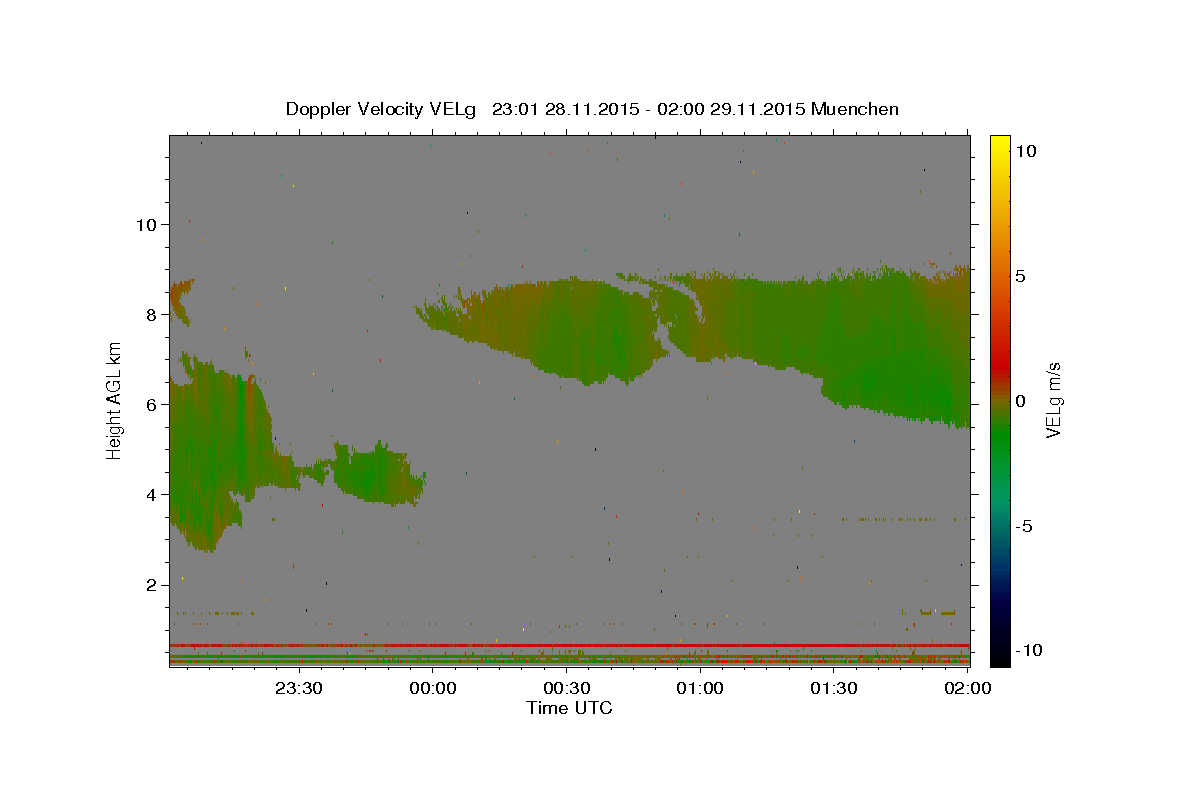This screenshot has width=1200, height=800.
Task: Click the 'Height AGL km' axis label
Action: 115,399
